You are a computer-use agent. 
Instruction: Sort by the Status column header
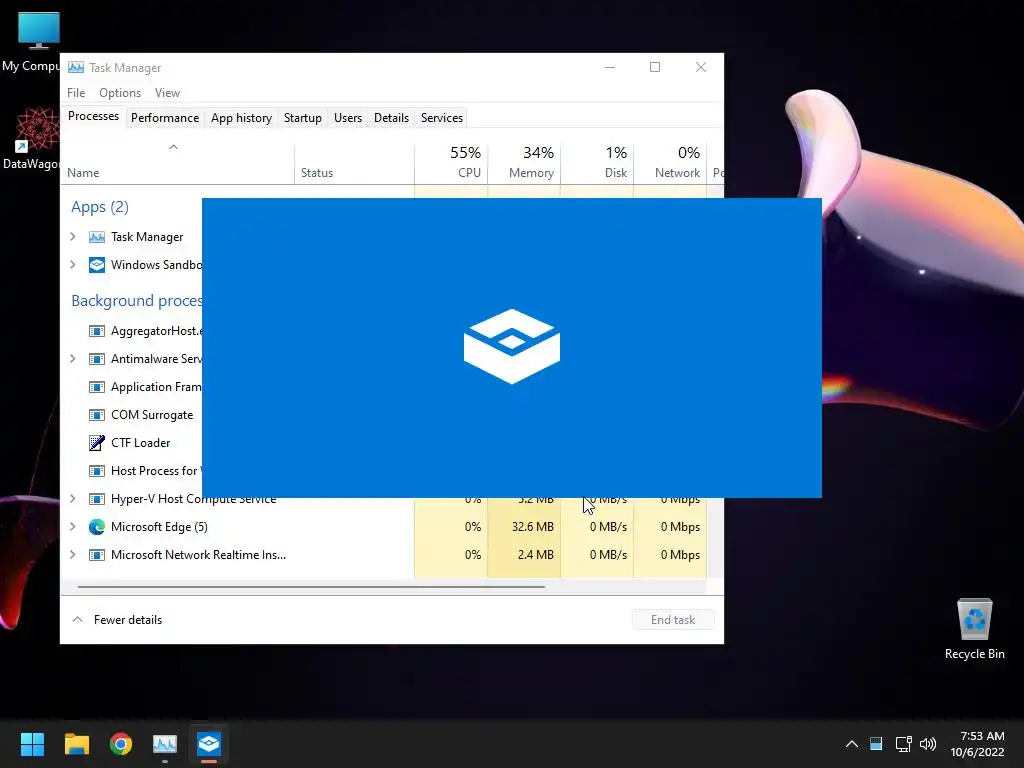(354, 163)
